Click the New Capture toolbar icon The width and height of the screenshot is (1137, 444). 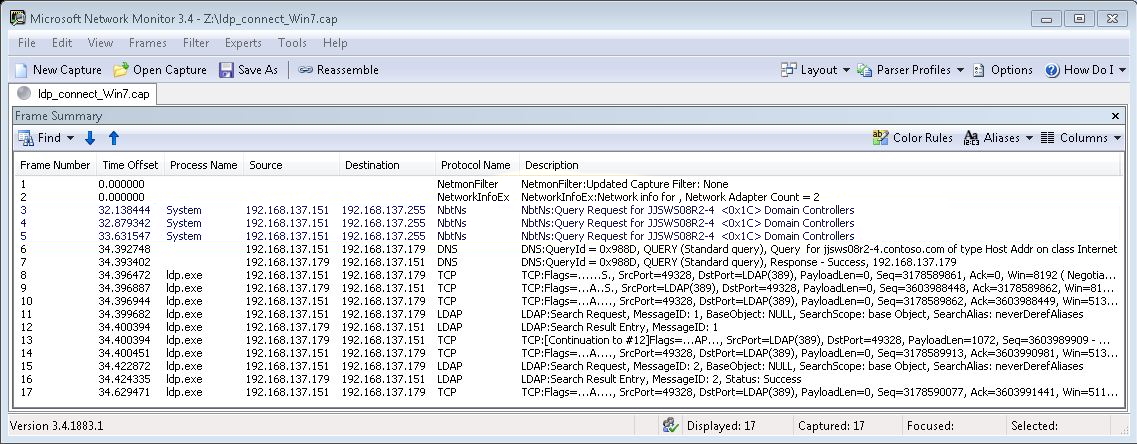click(x=21, y=70)
